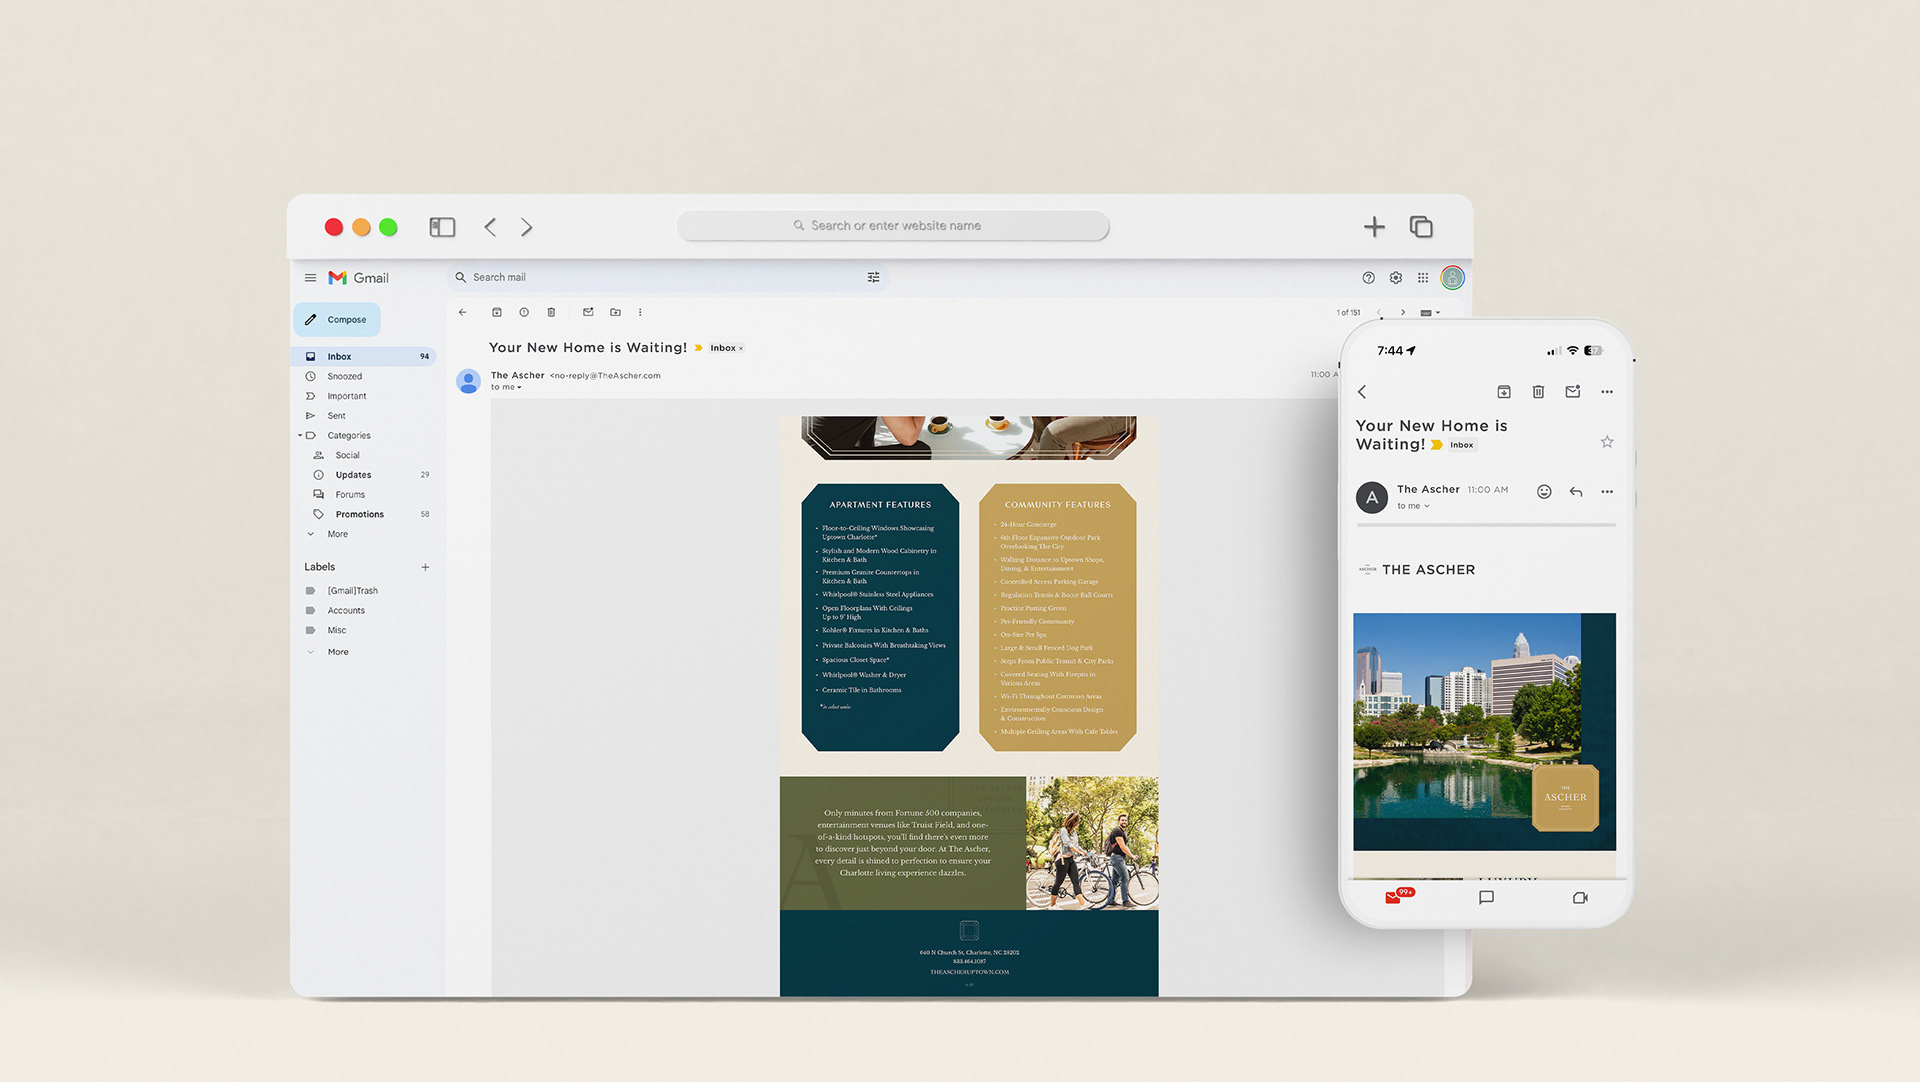
Task: Click emoji reaction icon on phone
Action: pyautogui.click(x=1544, y=491)
